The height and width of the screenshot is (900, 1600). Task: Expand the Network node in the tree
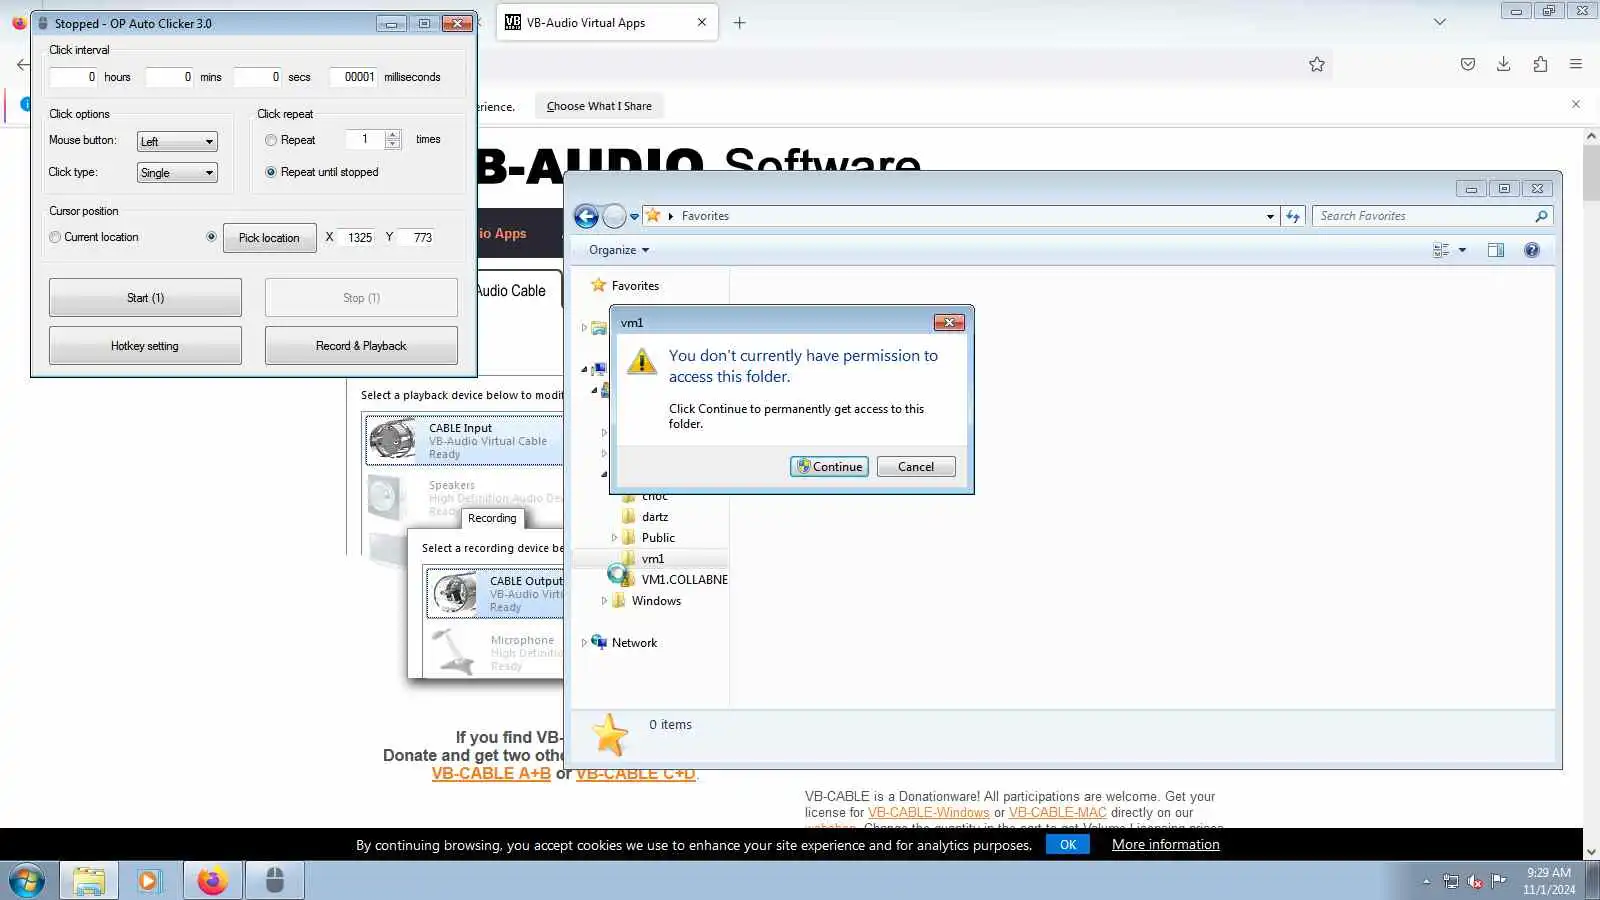(584, 643)
